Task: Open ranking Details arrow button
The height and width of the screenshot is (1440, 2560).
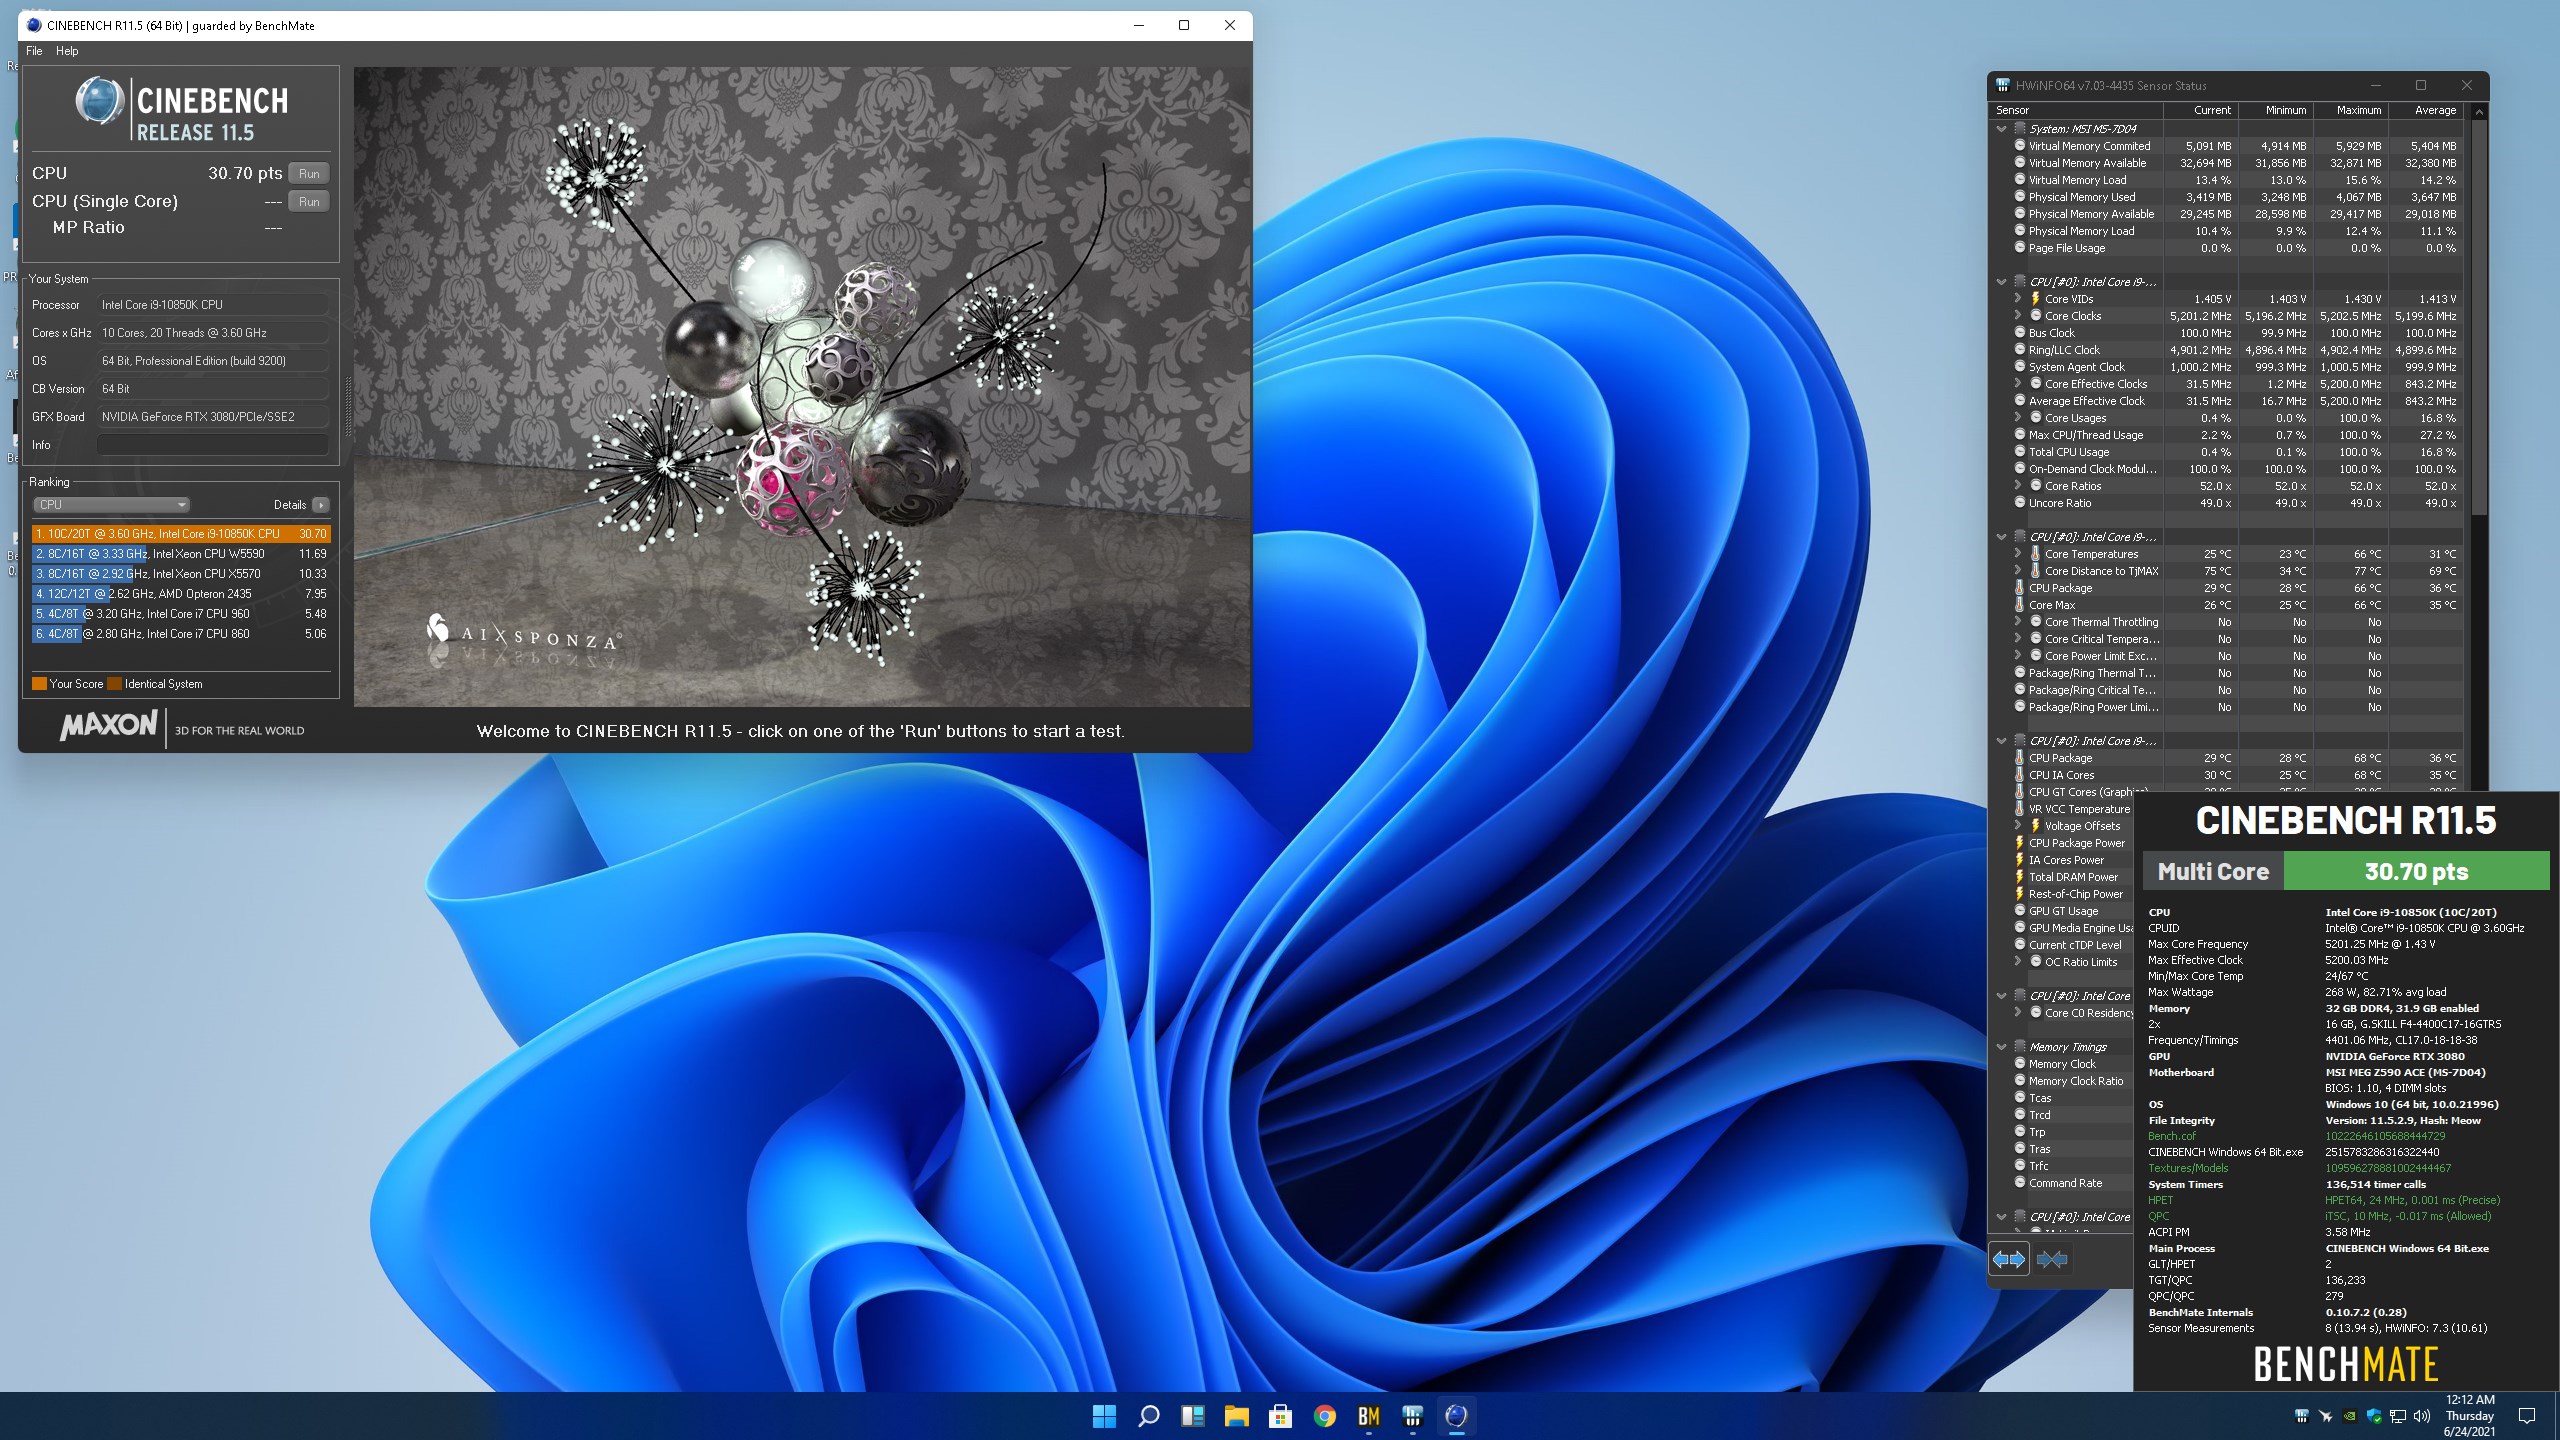Action: [x=320, y=505]
